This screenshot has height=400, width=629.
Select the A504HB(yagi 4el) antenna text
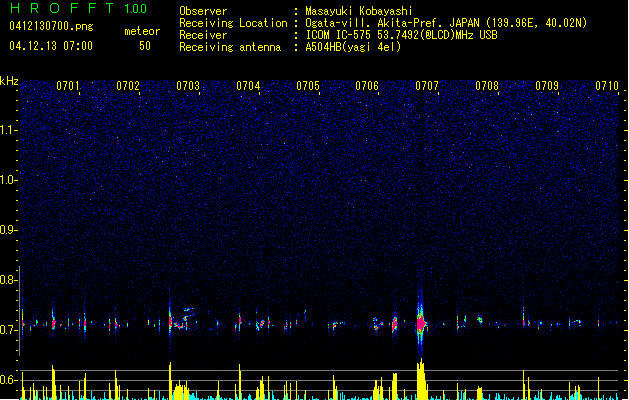[353, 47]
